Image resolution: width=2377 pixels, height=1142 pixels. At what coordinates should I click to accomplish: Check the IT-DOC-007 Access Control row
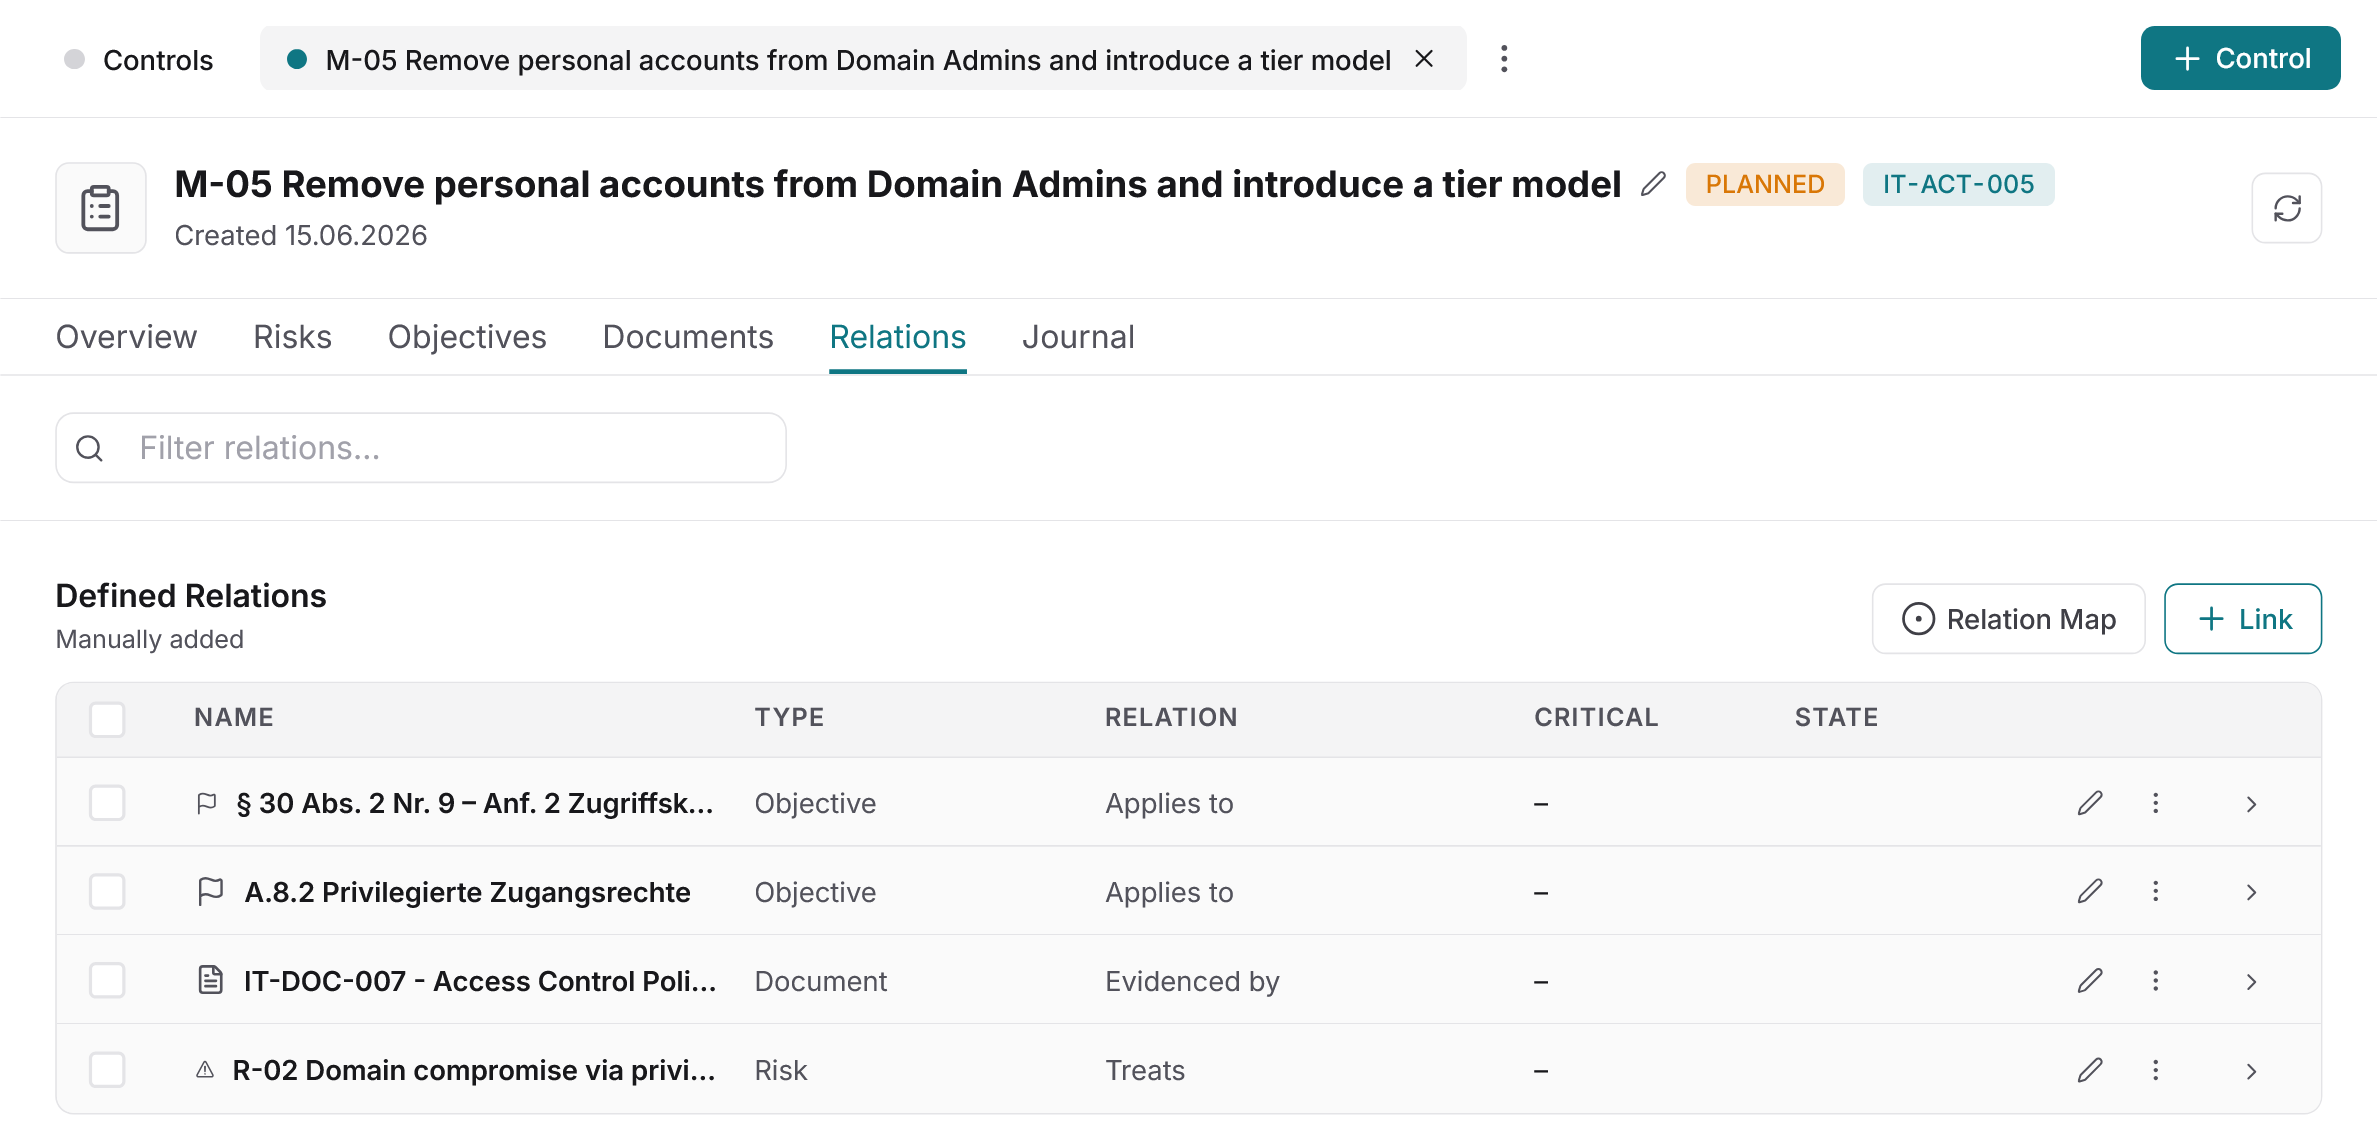click(107, 980)
